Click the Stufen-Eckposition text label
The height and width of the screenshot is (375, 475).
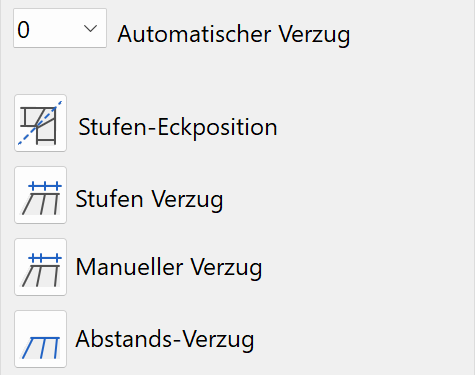coord(178,128)
